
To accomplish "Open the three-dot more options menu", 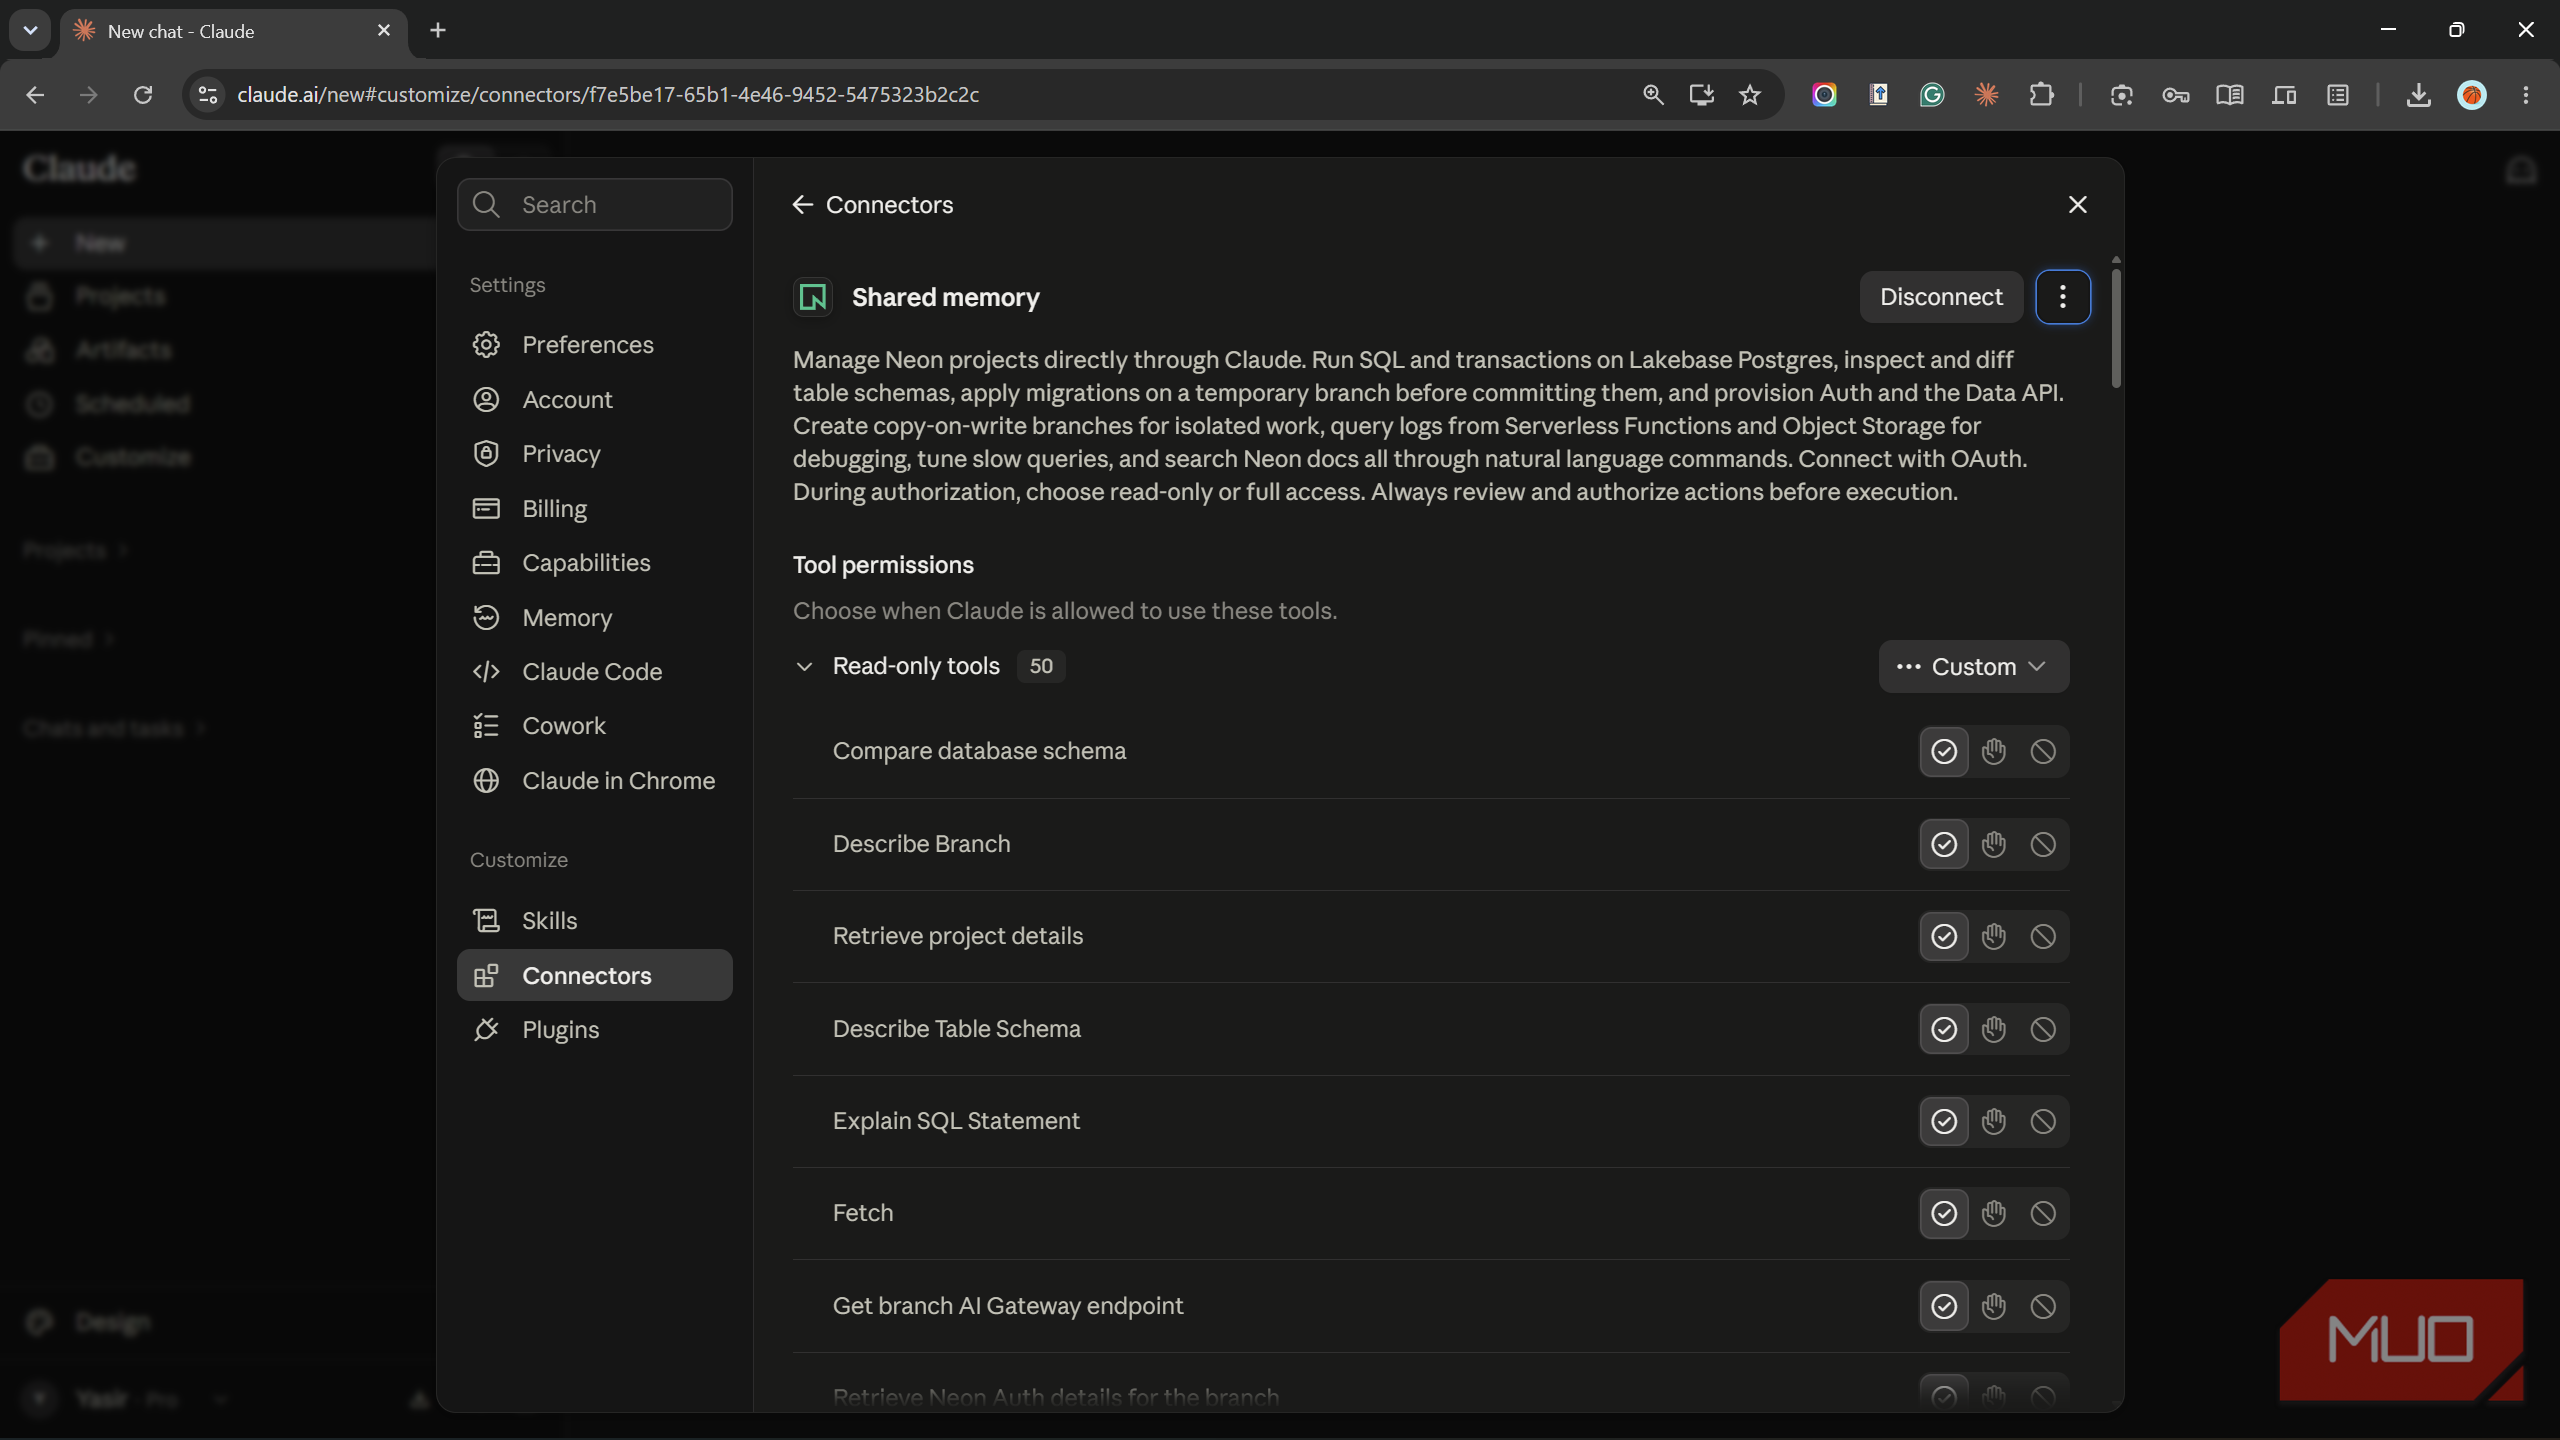I will (x=2062, y=297).
